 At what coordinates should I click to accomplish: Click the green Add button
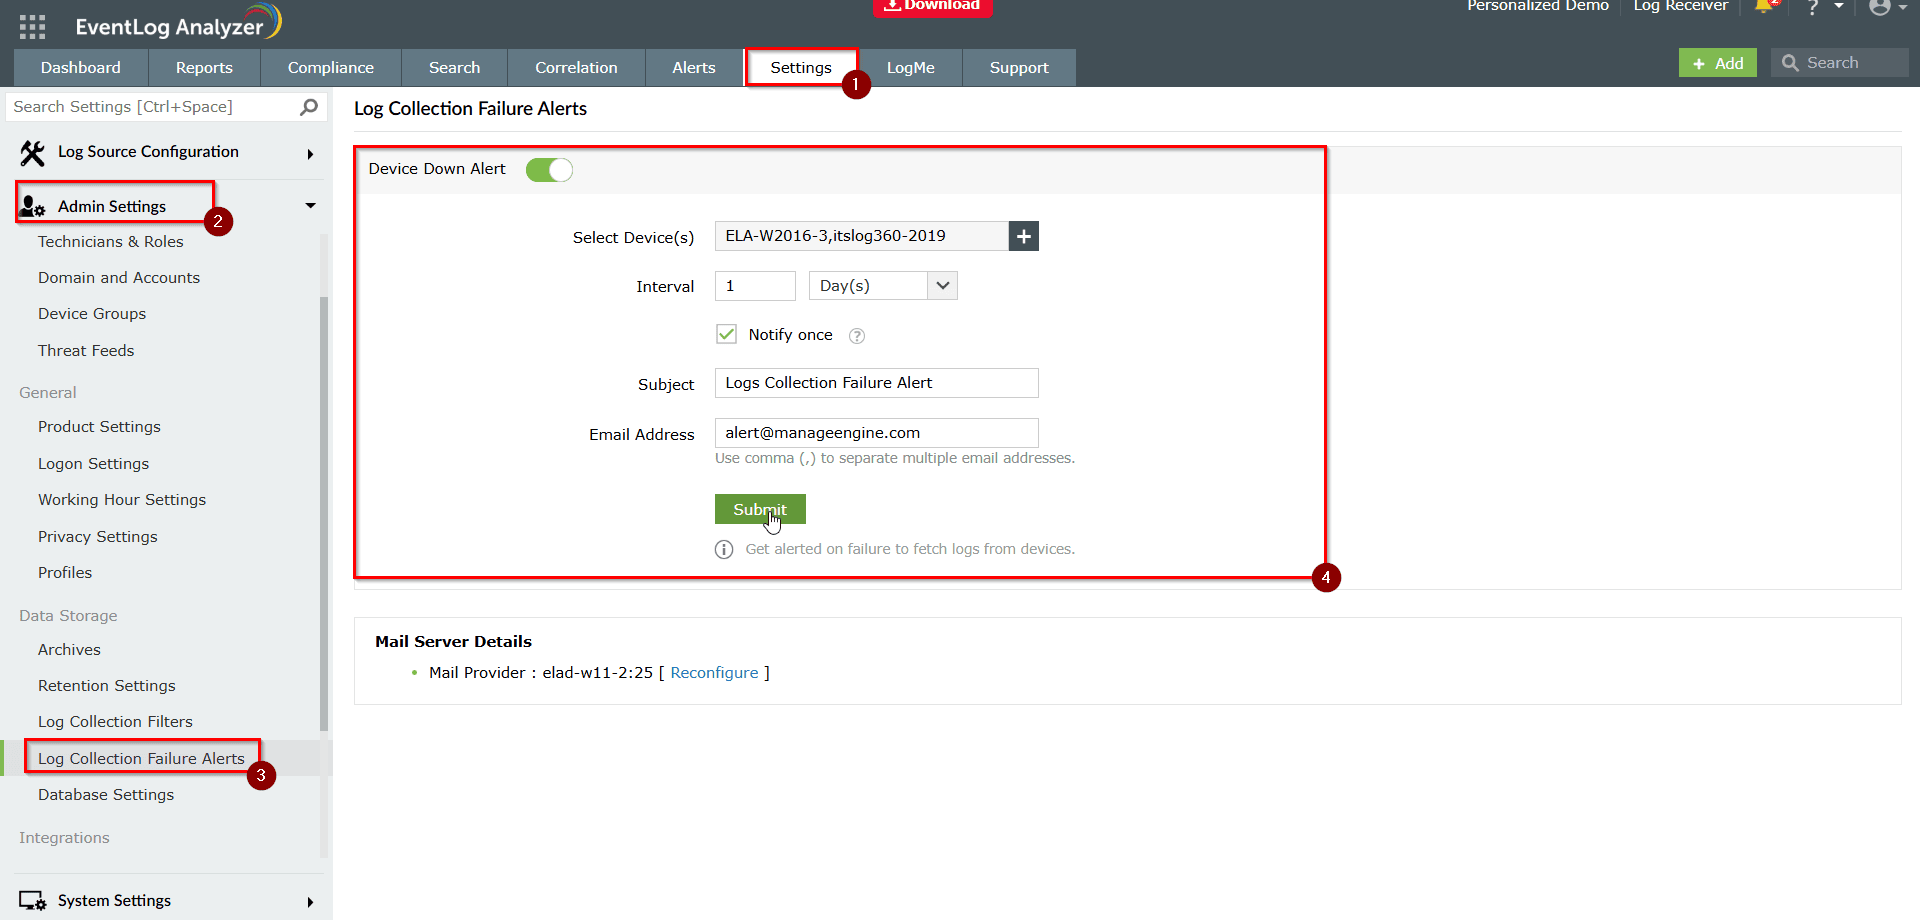click(x=1718, y=63)
